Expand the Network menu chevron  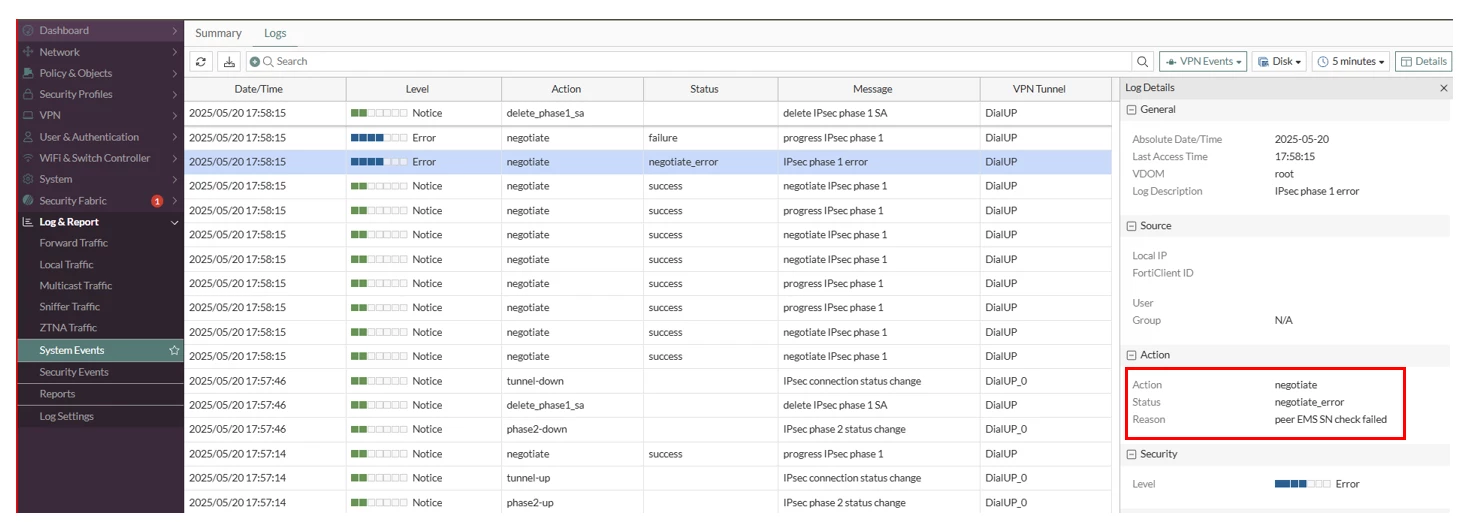point(175,52)
